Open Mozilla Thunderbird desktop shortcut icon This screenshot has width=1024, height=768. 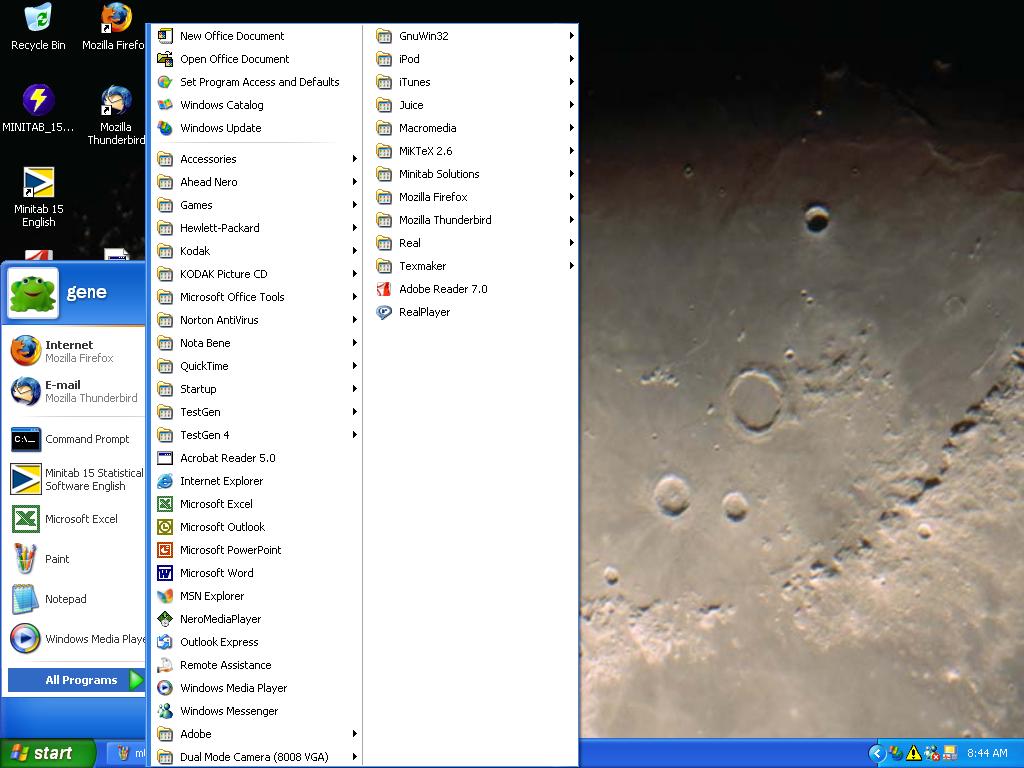116,102
